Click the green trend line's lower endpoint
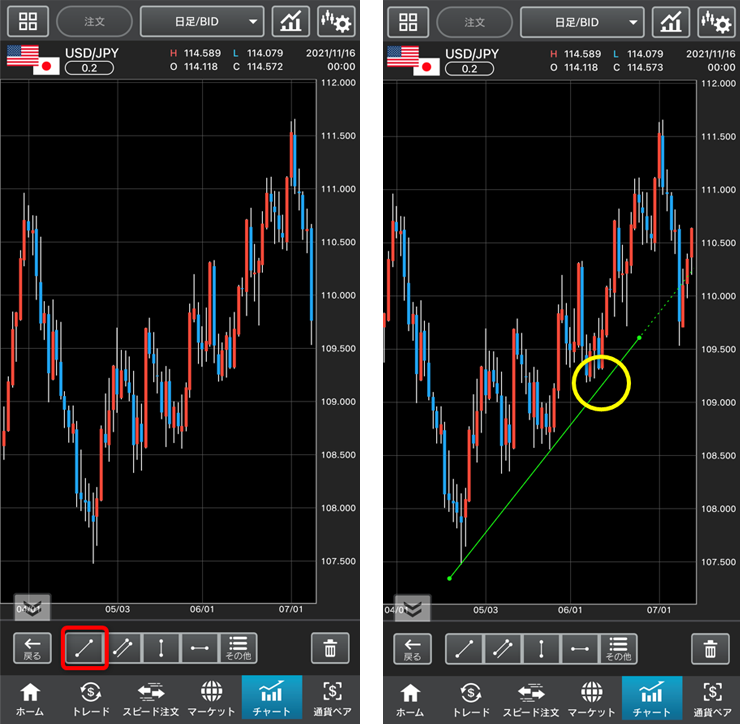Viewport: 740px width, 724px height. 450,577
